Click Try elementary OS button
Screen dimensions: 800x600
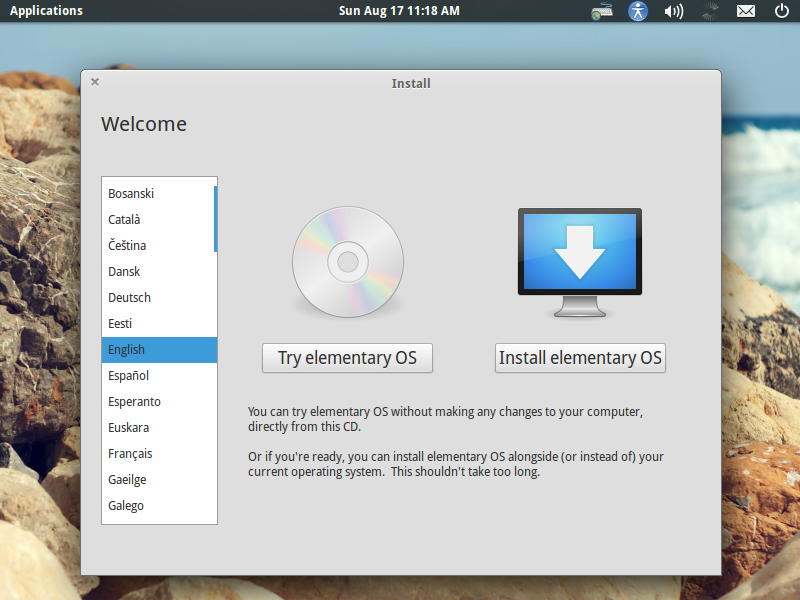347,358
